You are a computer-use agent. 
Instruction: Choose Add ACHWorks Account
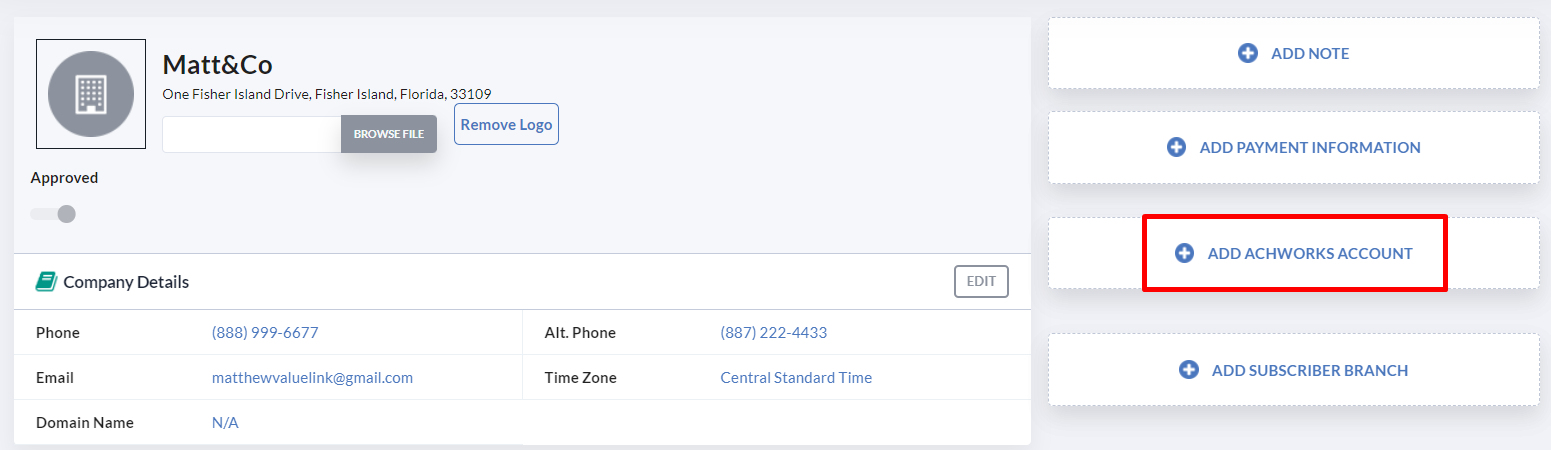tap(1293, 253)
